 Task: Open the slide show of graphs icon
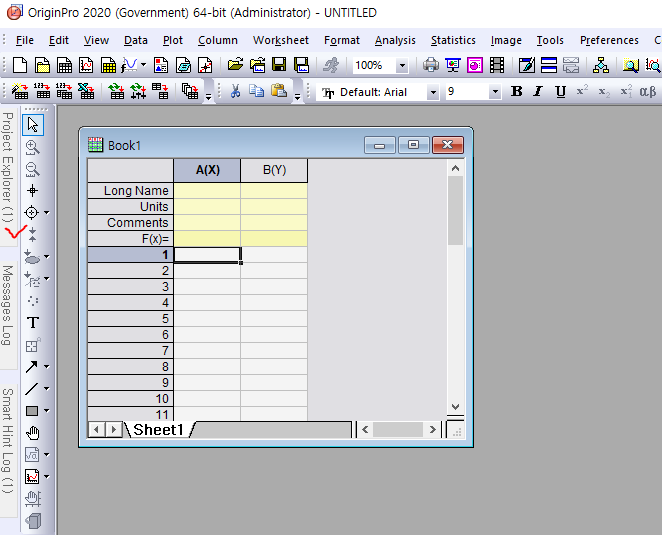[453, 65]
